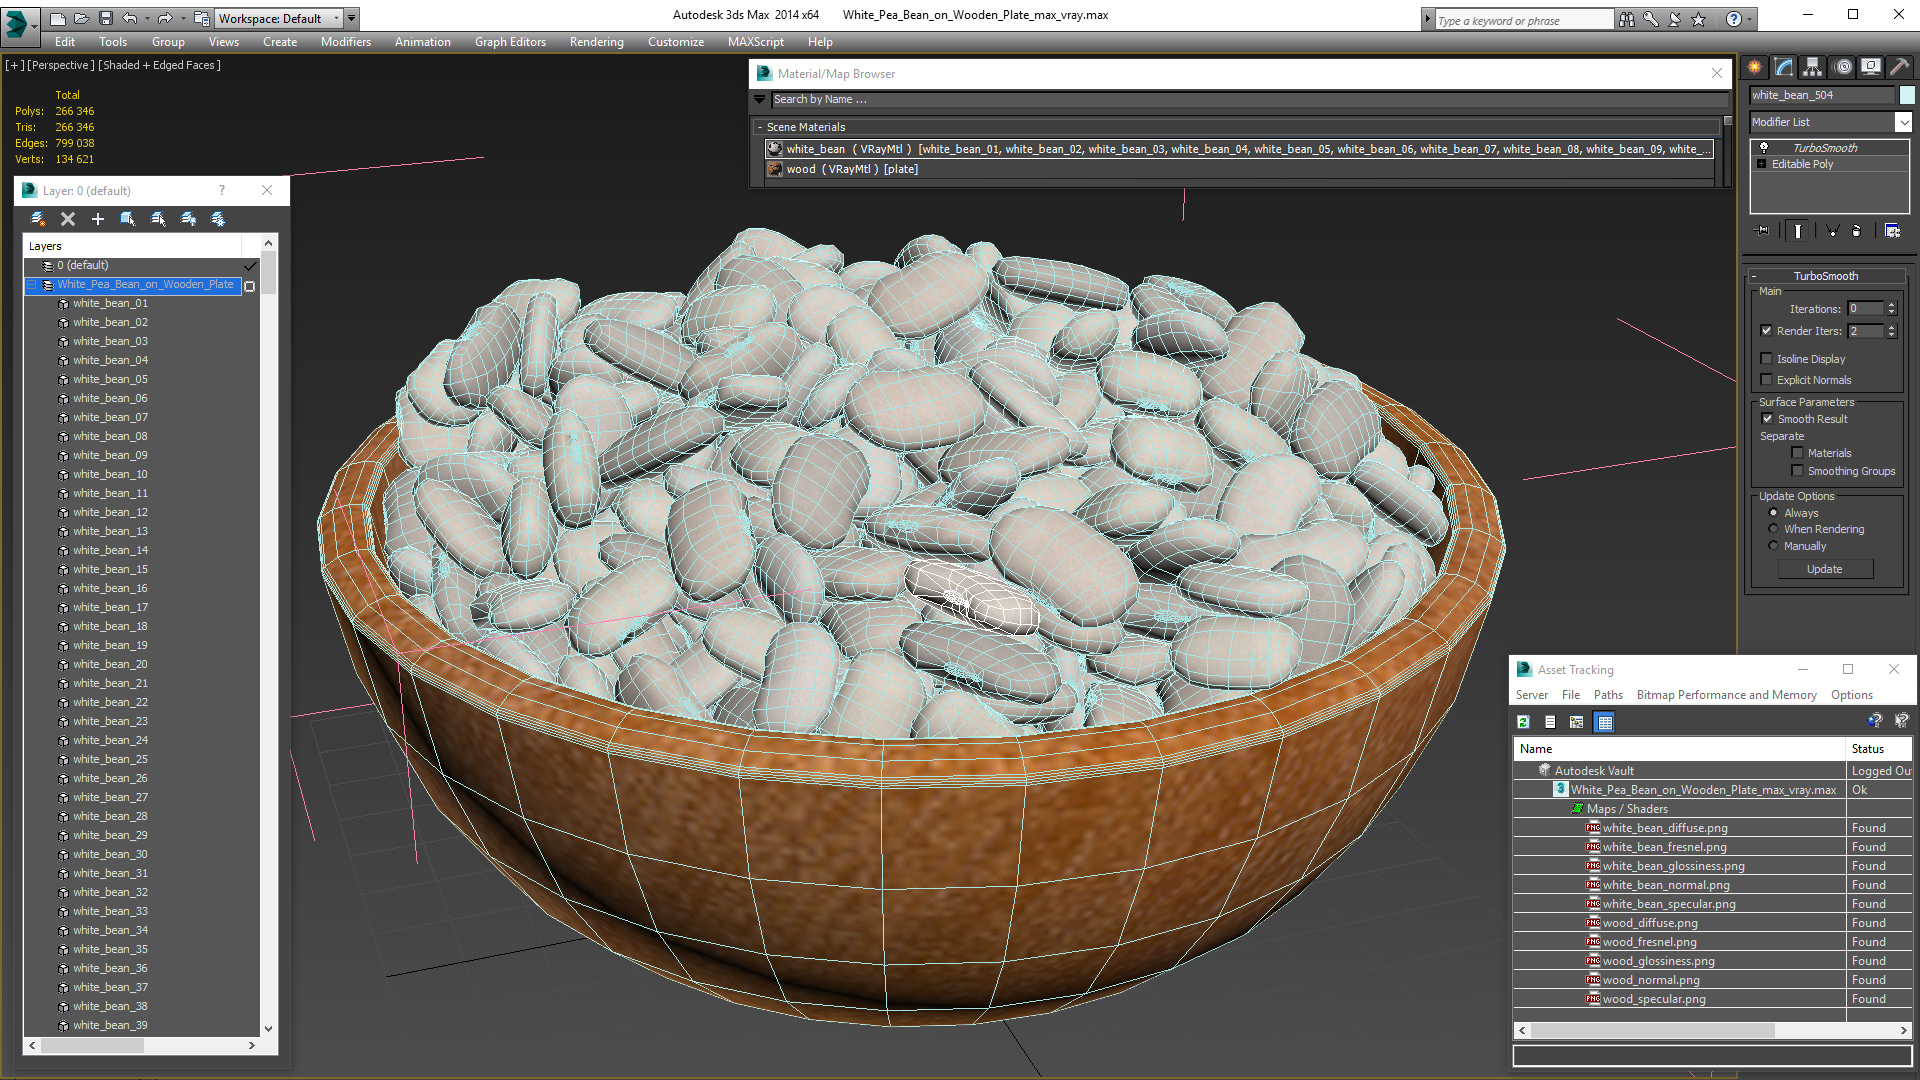
Task: Click the Create New Layer icon
Action: (x=38, y=219)
